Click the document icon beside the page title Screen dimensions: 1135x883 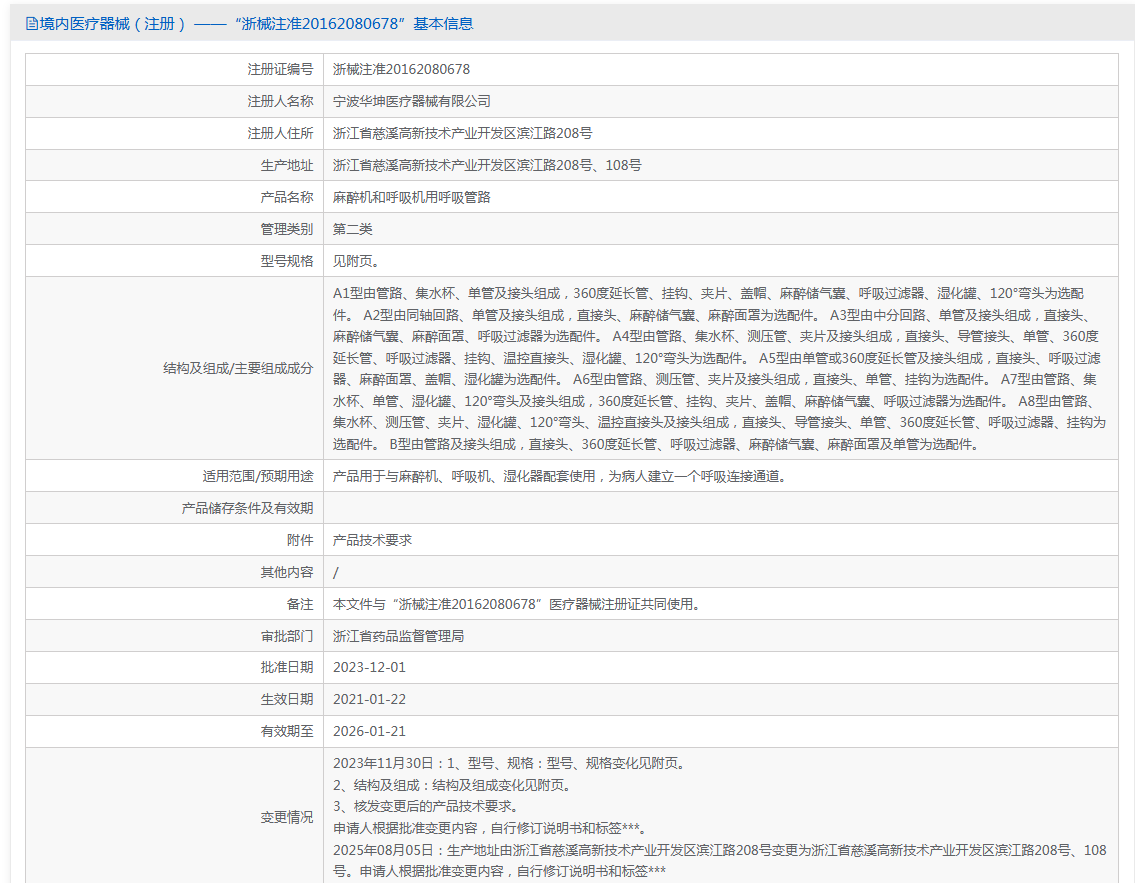pyautogui.click(x=31, y=24)
